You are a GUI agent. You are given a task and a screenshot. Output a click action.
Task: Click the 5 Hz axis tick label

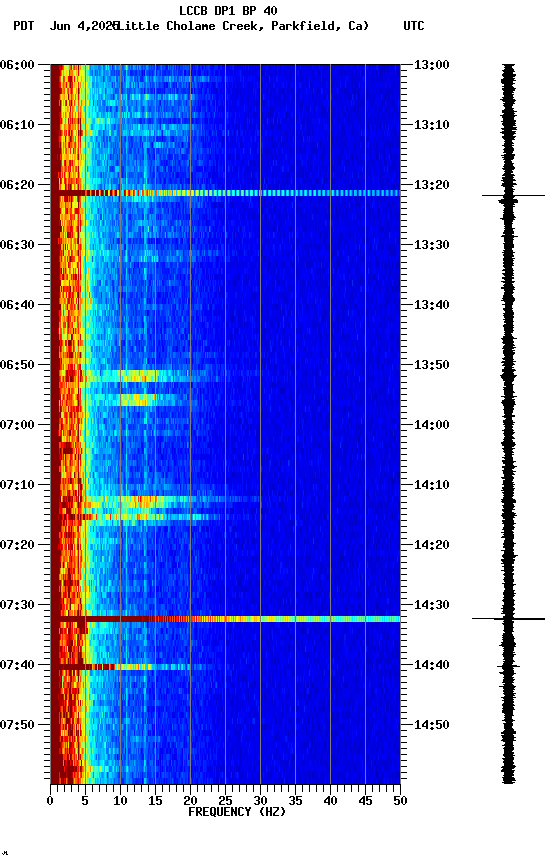[85, 801]
